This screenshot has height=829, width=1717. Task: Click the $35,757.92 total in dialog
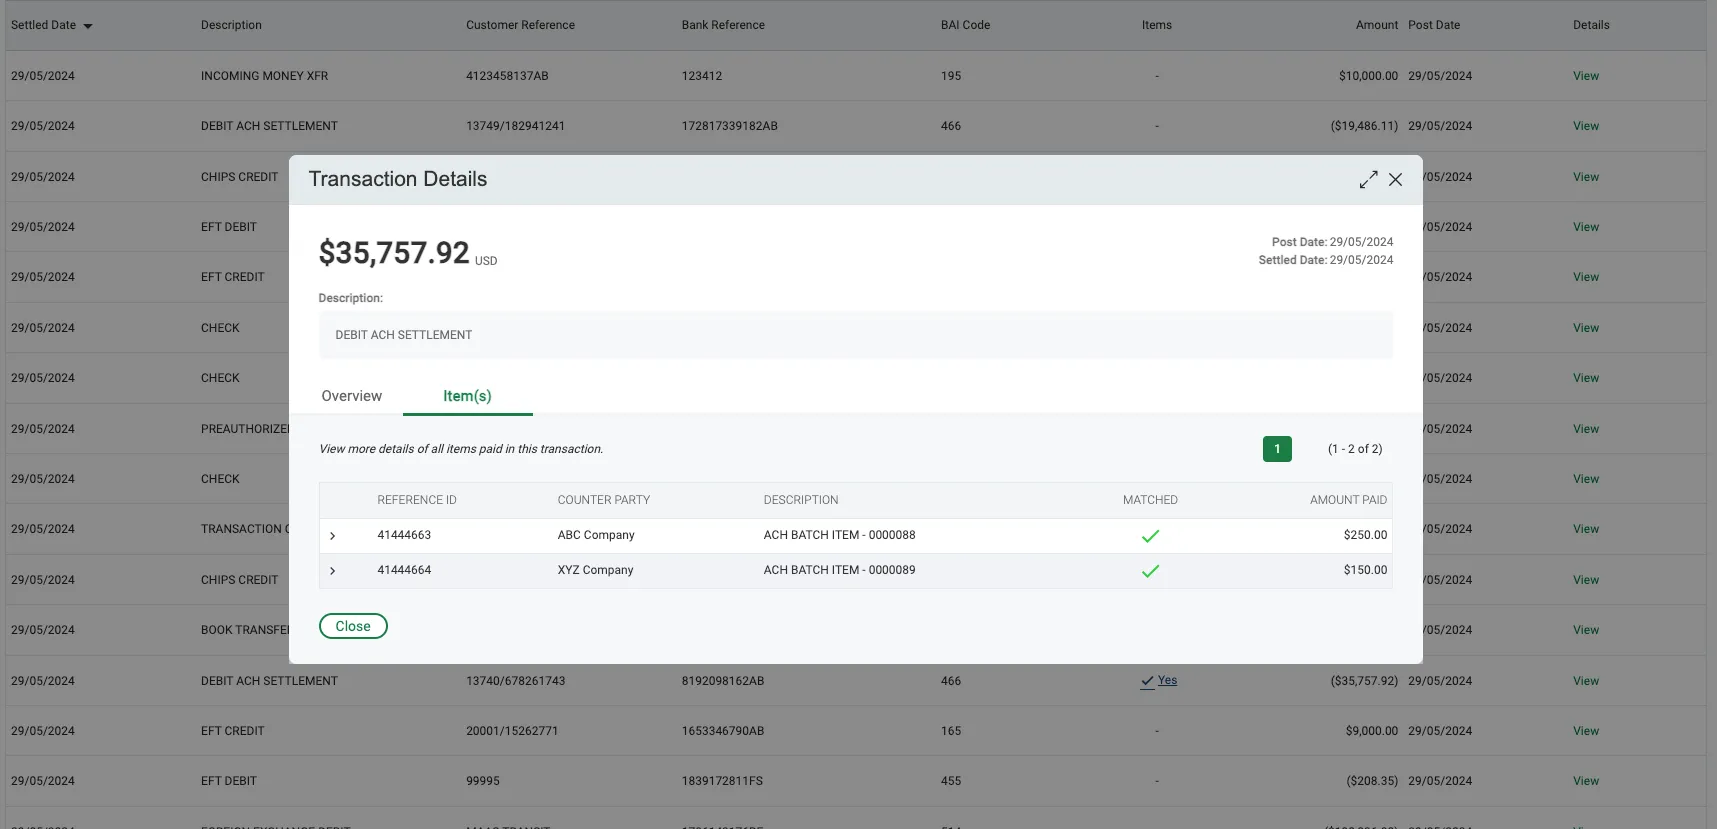394,253
